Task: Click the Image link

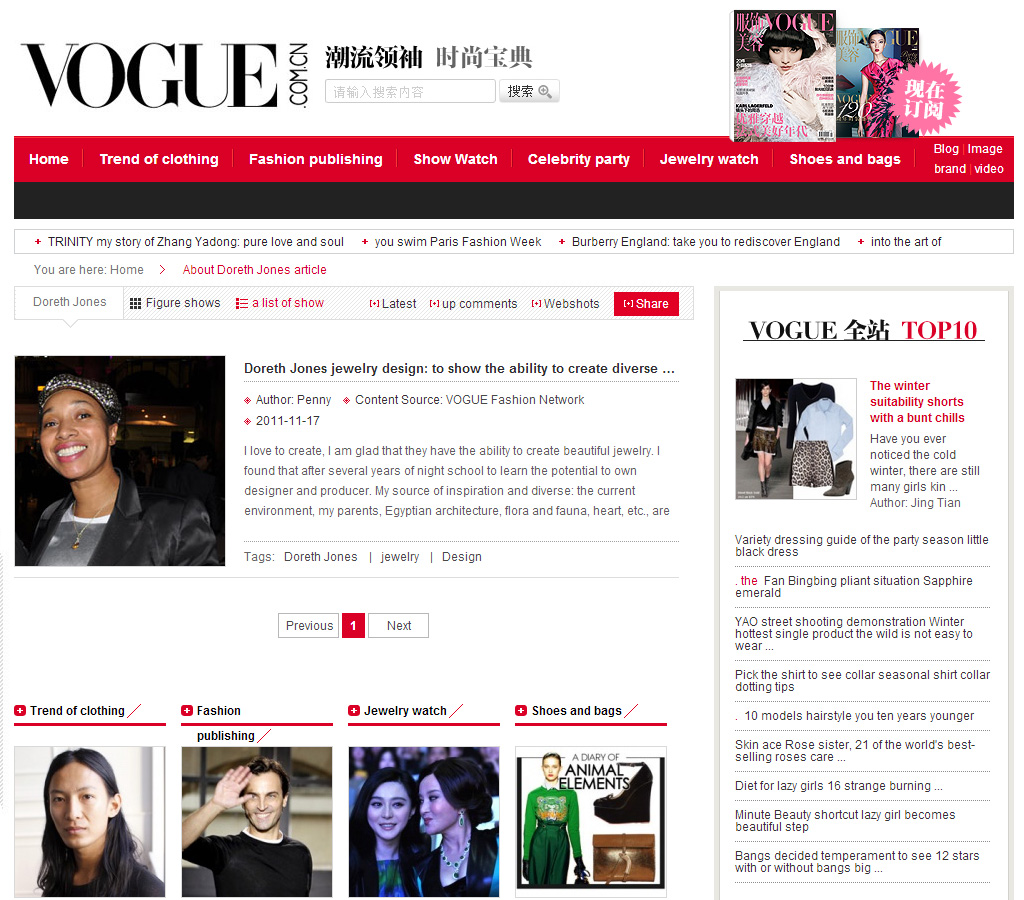Action: click(x=985, y=149)
